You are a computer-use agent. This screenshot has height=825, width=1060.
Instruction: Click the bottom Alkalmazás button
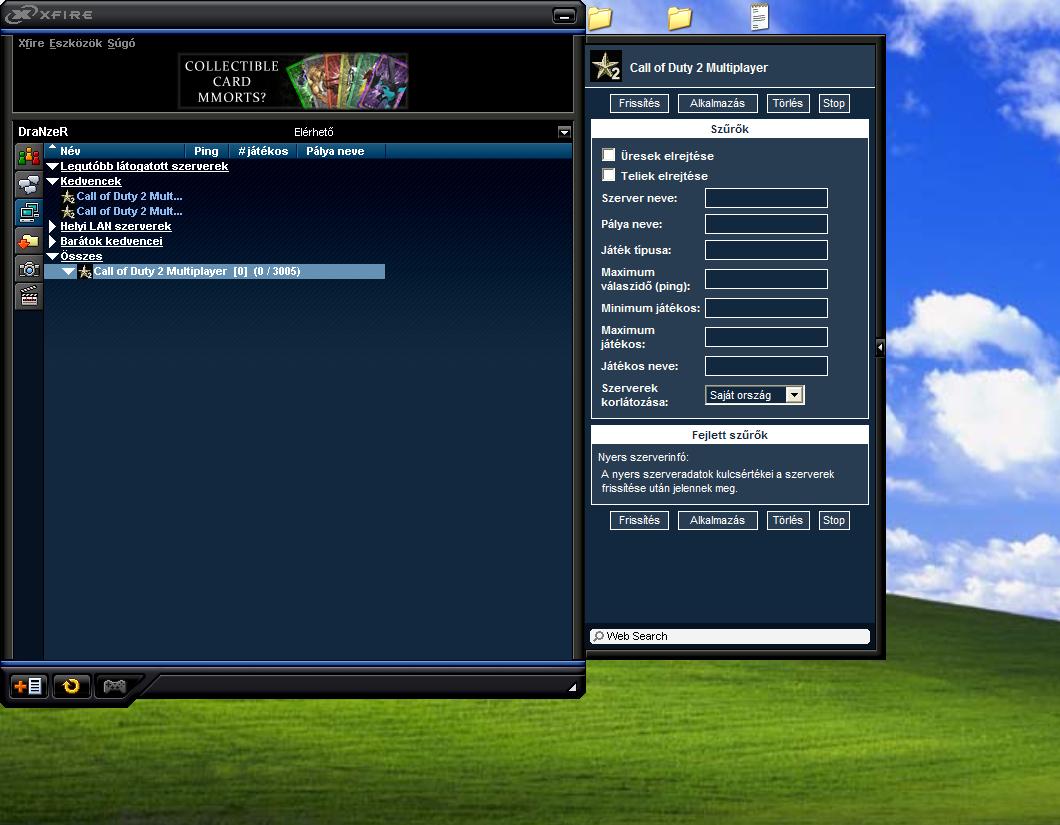coord(717,520)
